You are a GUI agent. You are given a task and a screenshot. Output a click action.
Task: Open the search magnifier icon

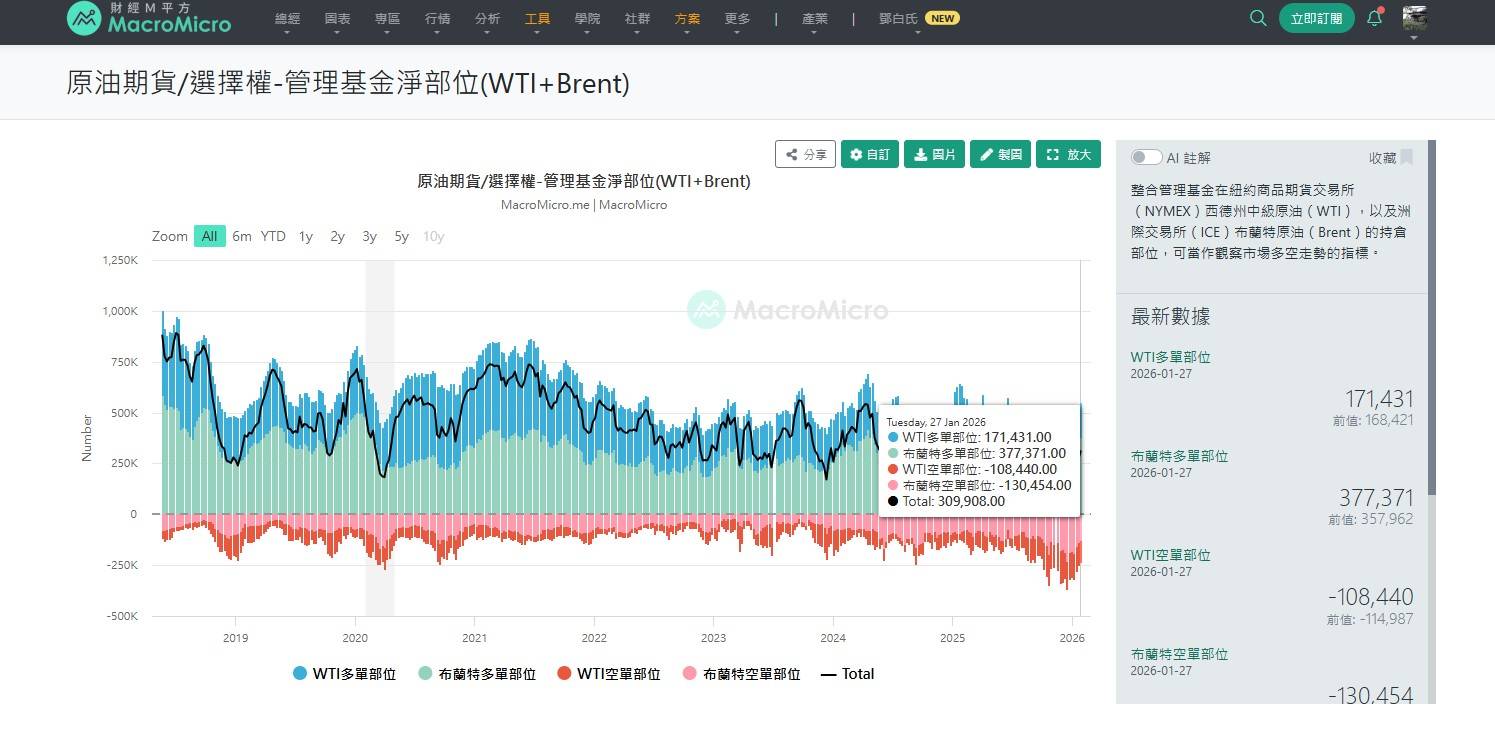(1258, 18)
